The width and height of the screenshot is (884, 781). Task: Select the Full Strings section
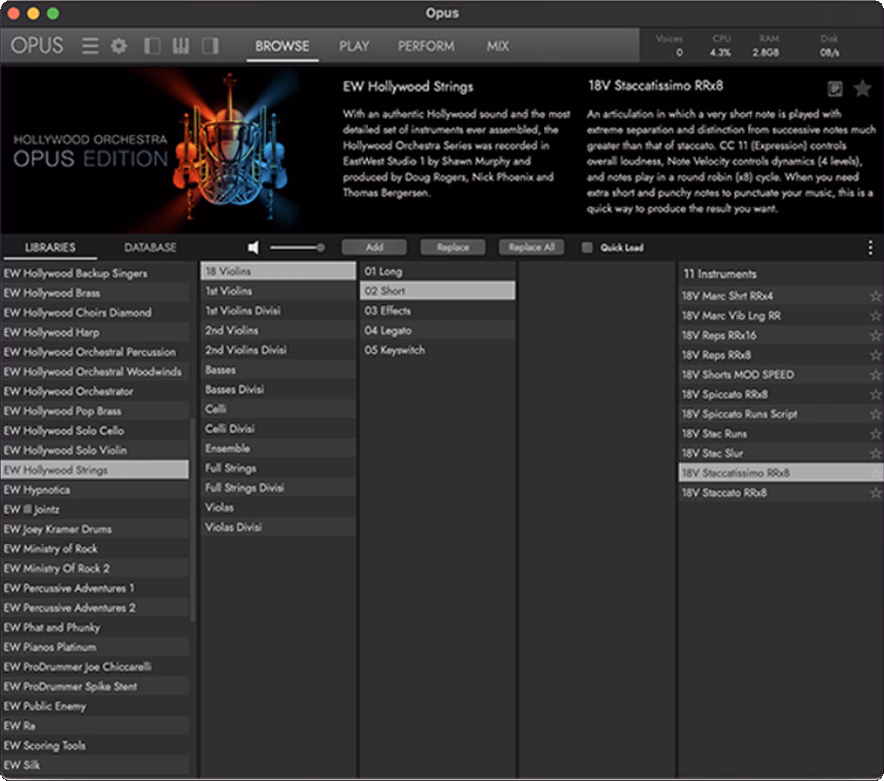(279, 468)
